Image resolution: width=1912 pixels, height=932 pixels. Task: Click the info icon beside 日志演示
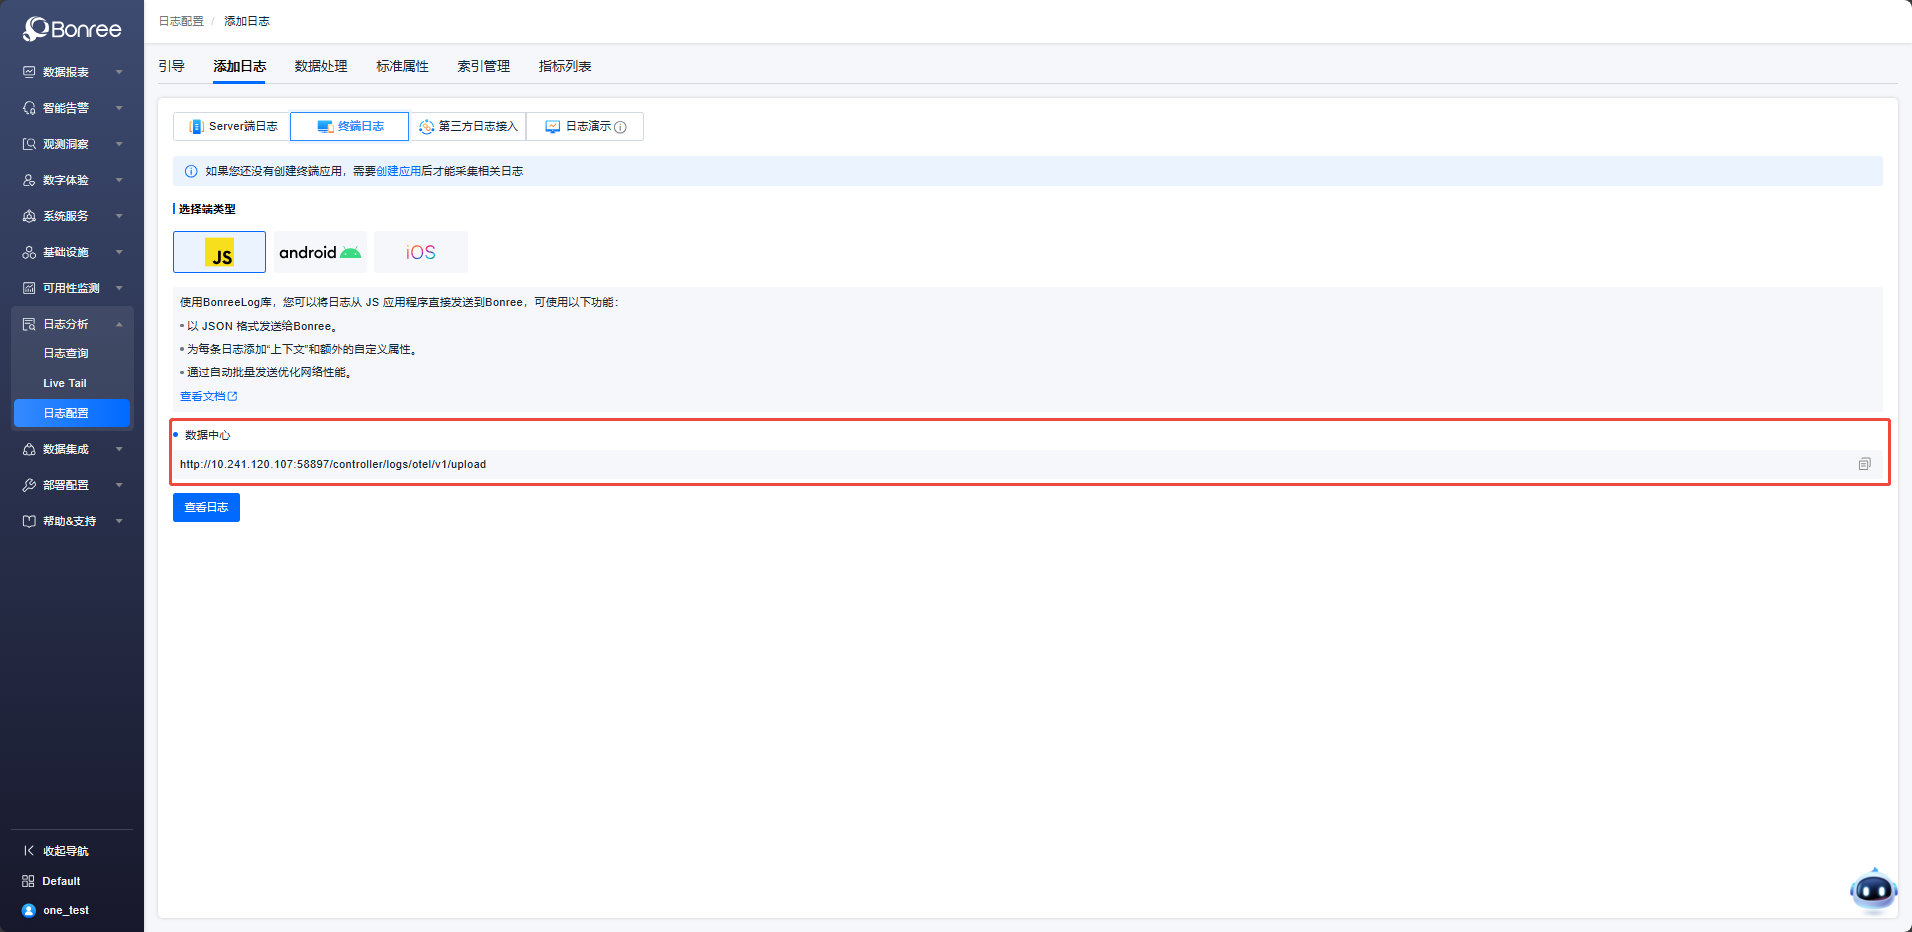(x=621, y=127)
